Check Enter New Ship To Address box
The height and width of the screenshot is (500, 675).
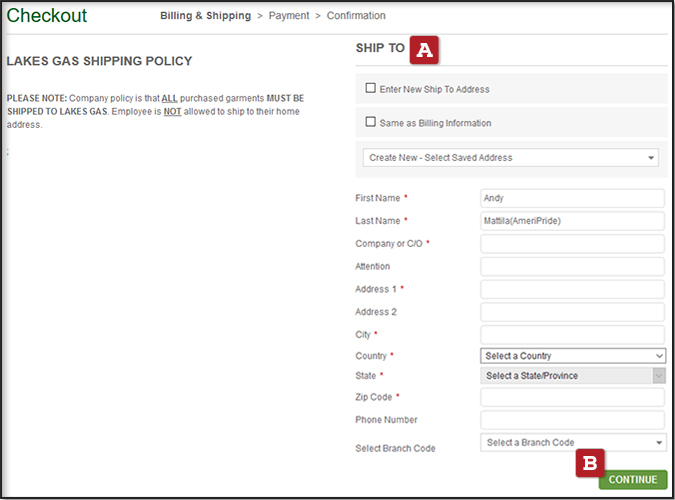click(370, 89)
